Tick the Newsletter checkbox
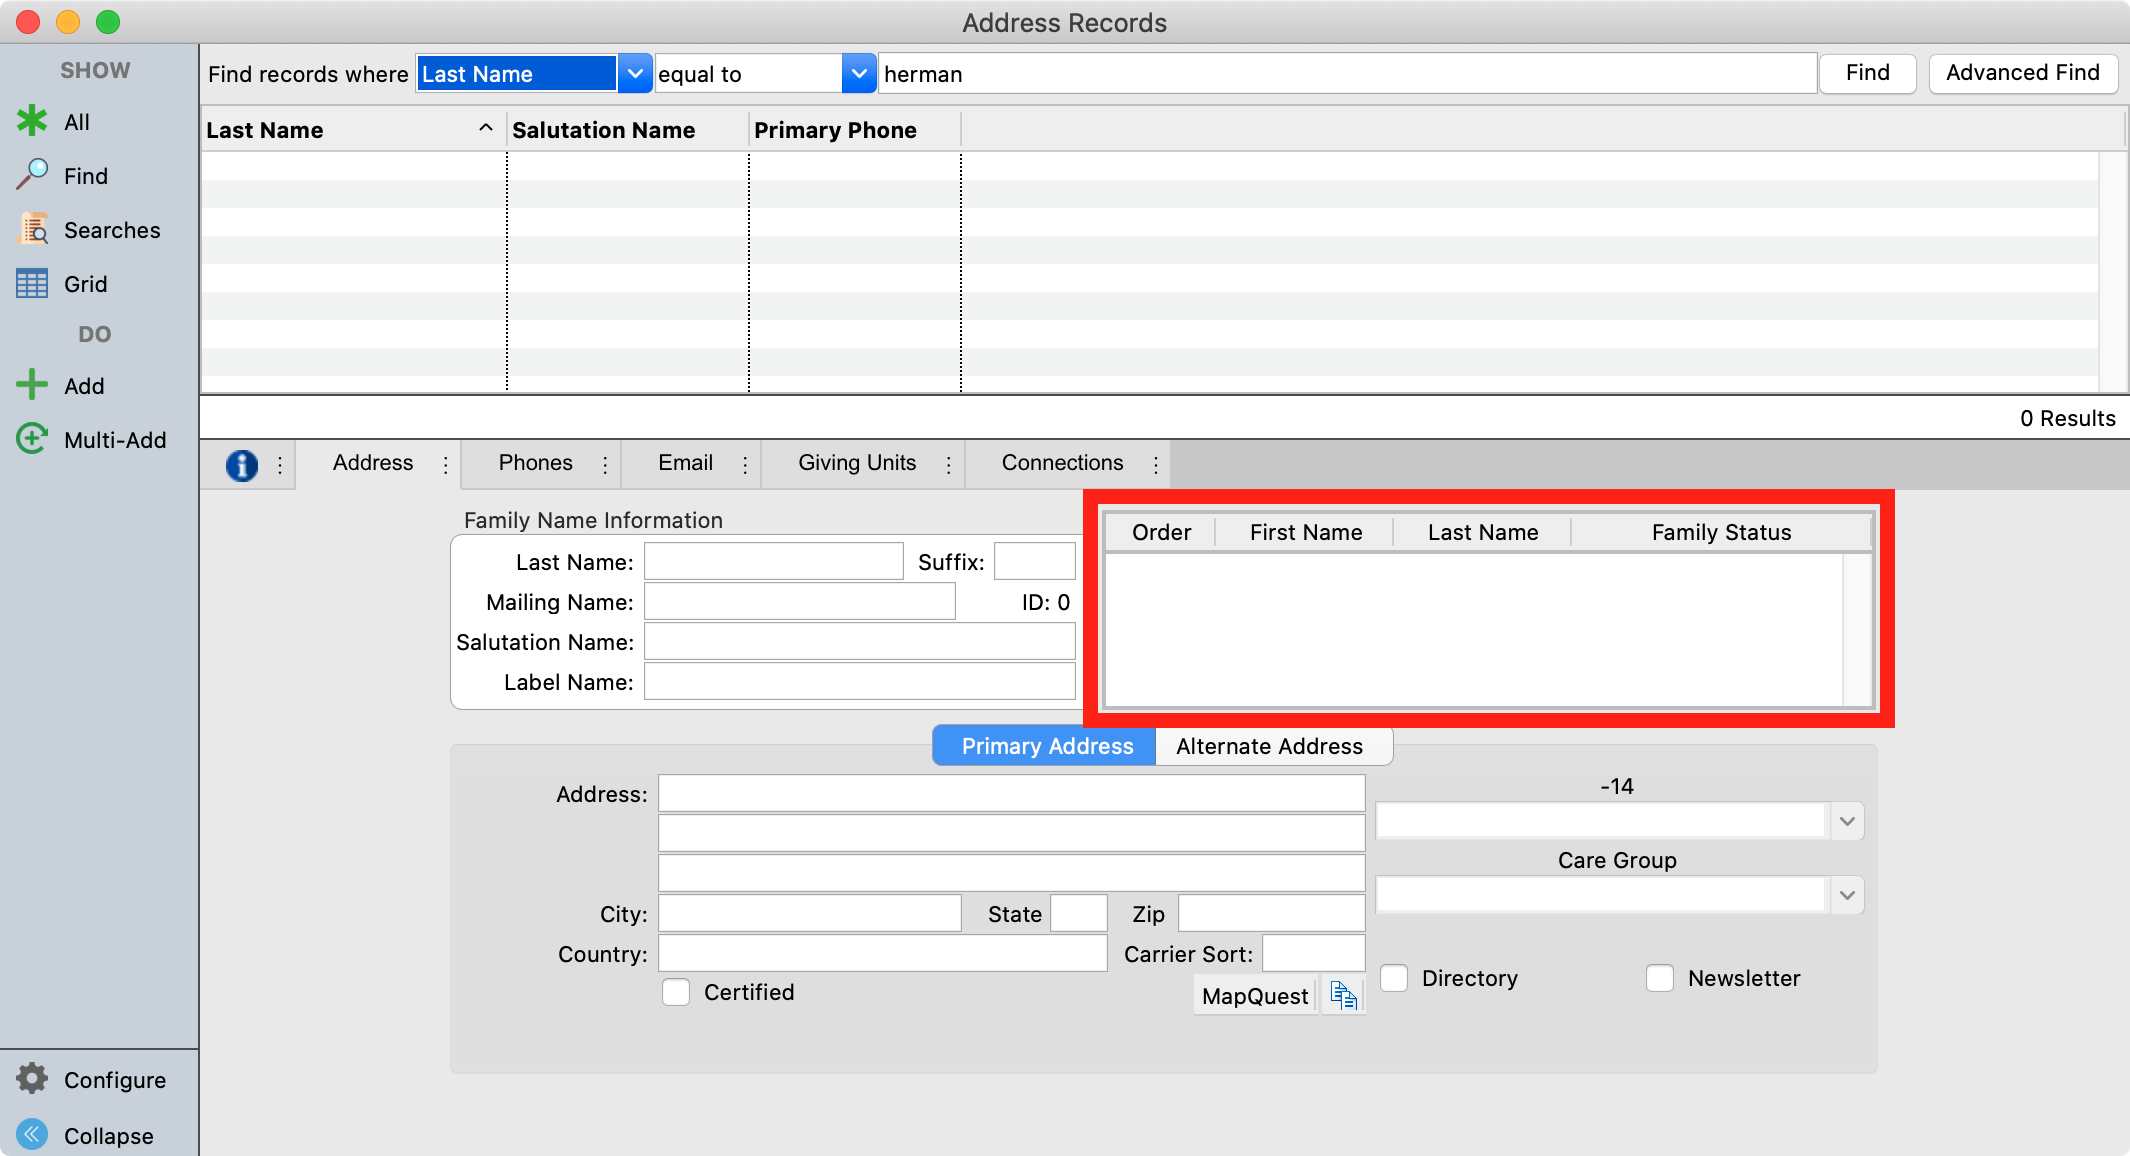The width and height of the screenshot is (2130, 1156). [1660, 978]
